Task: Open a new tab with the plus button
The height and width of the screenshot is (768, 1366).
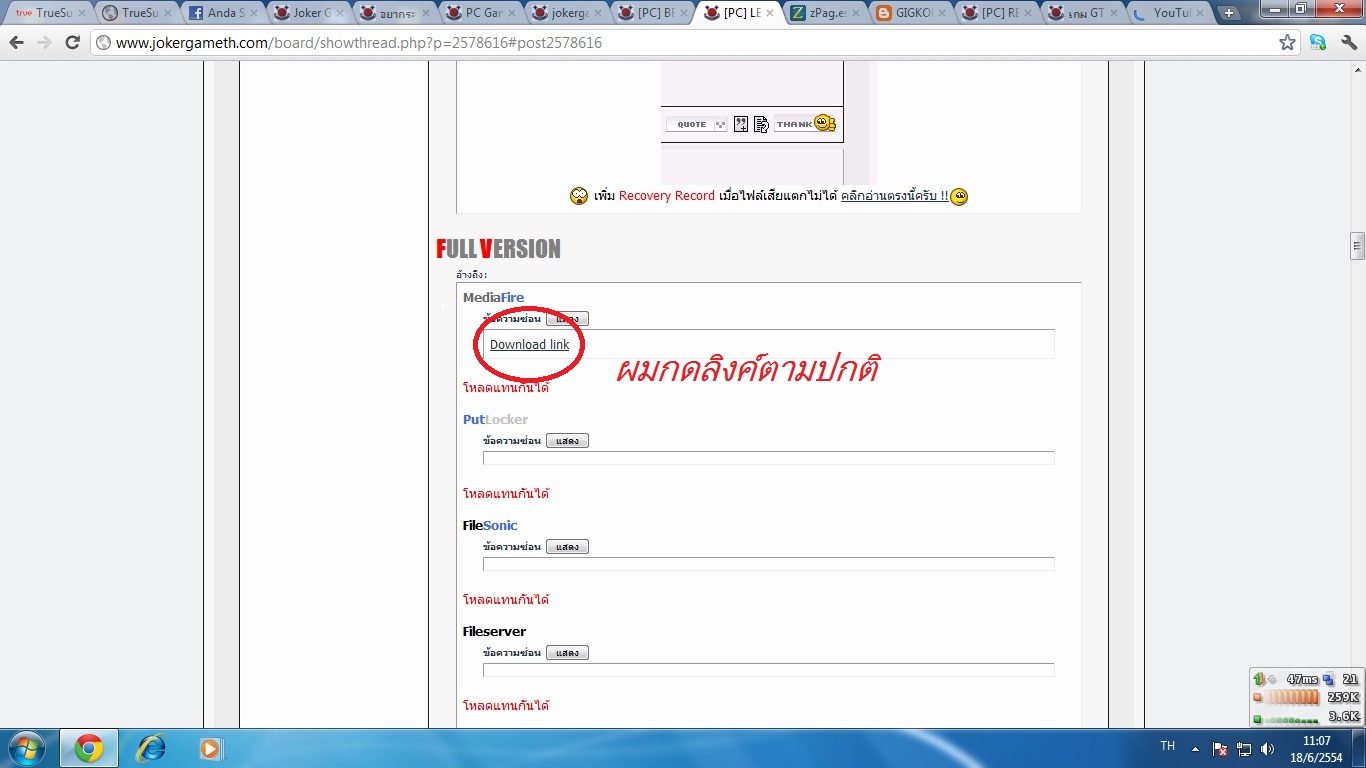Action: coord(1229,13)
